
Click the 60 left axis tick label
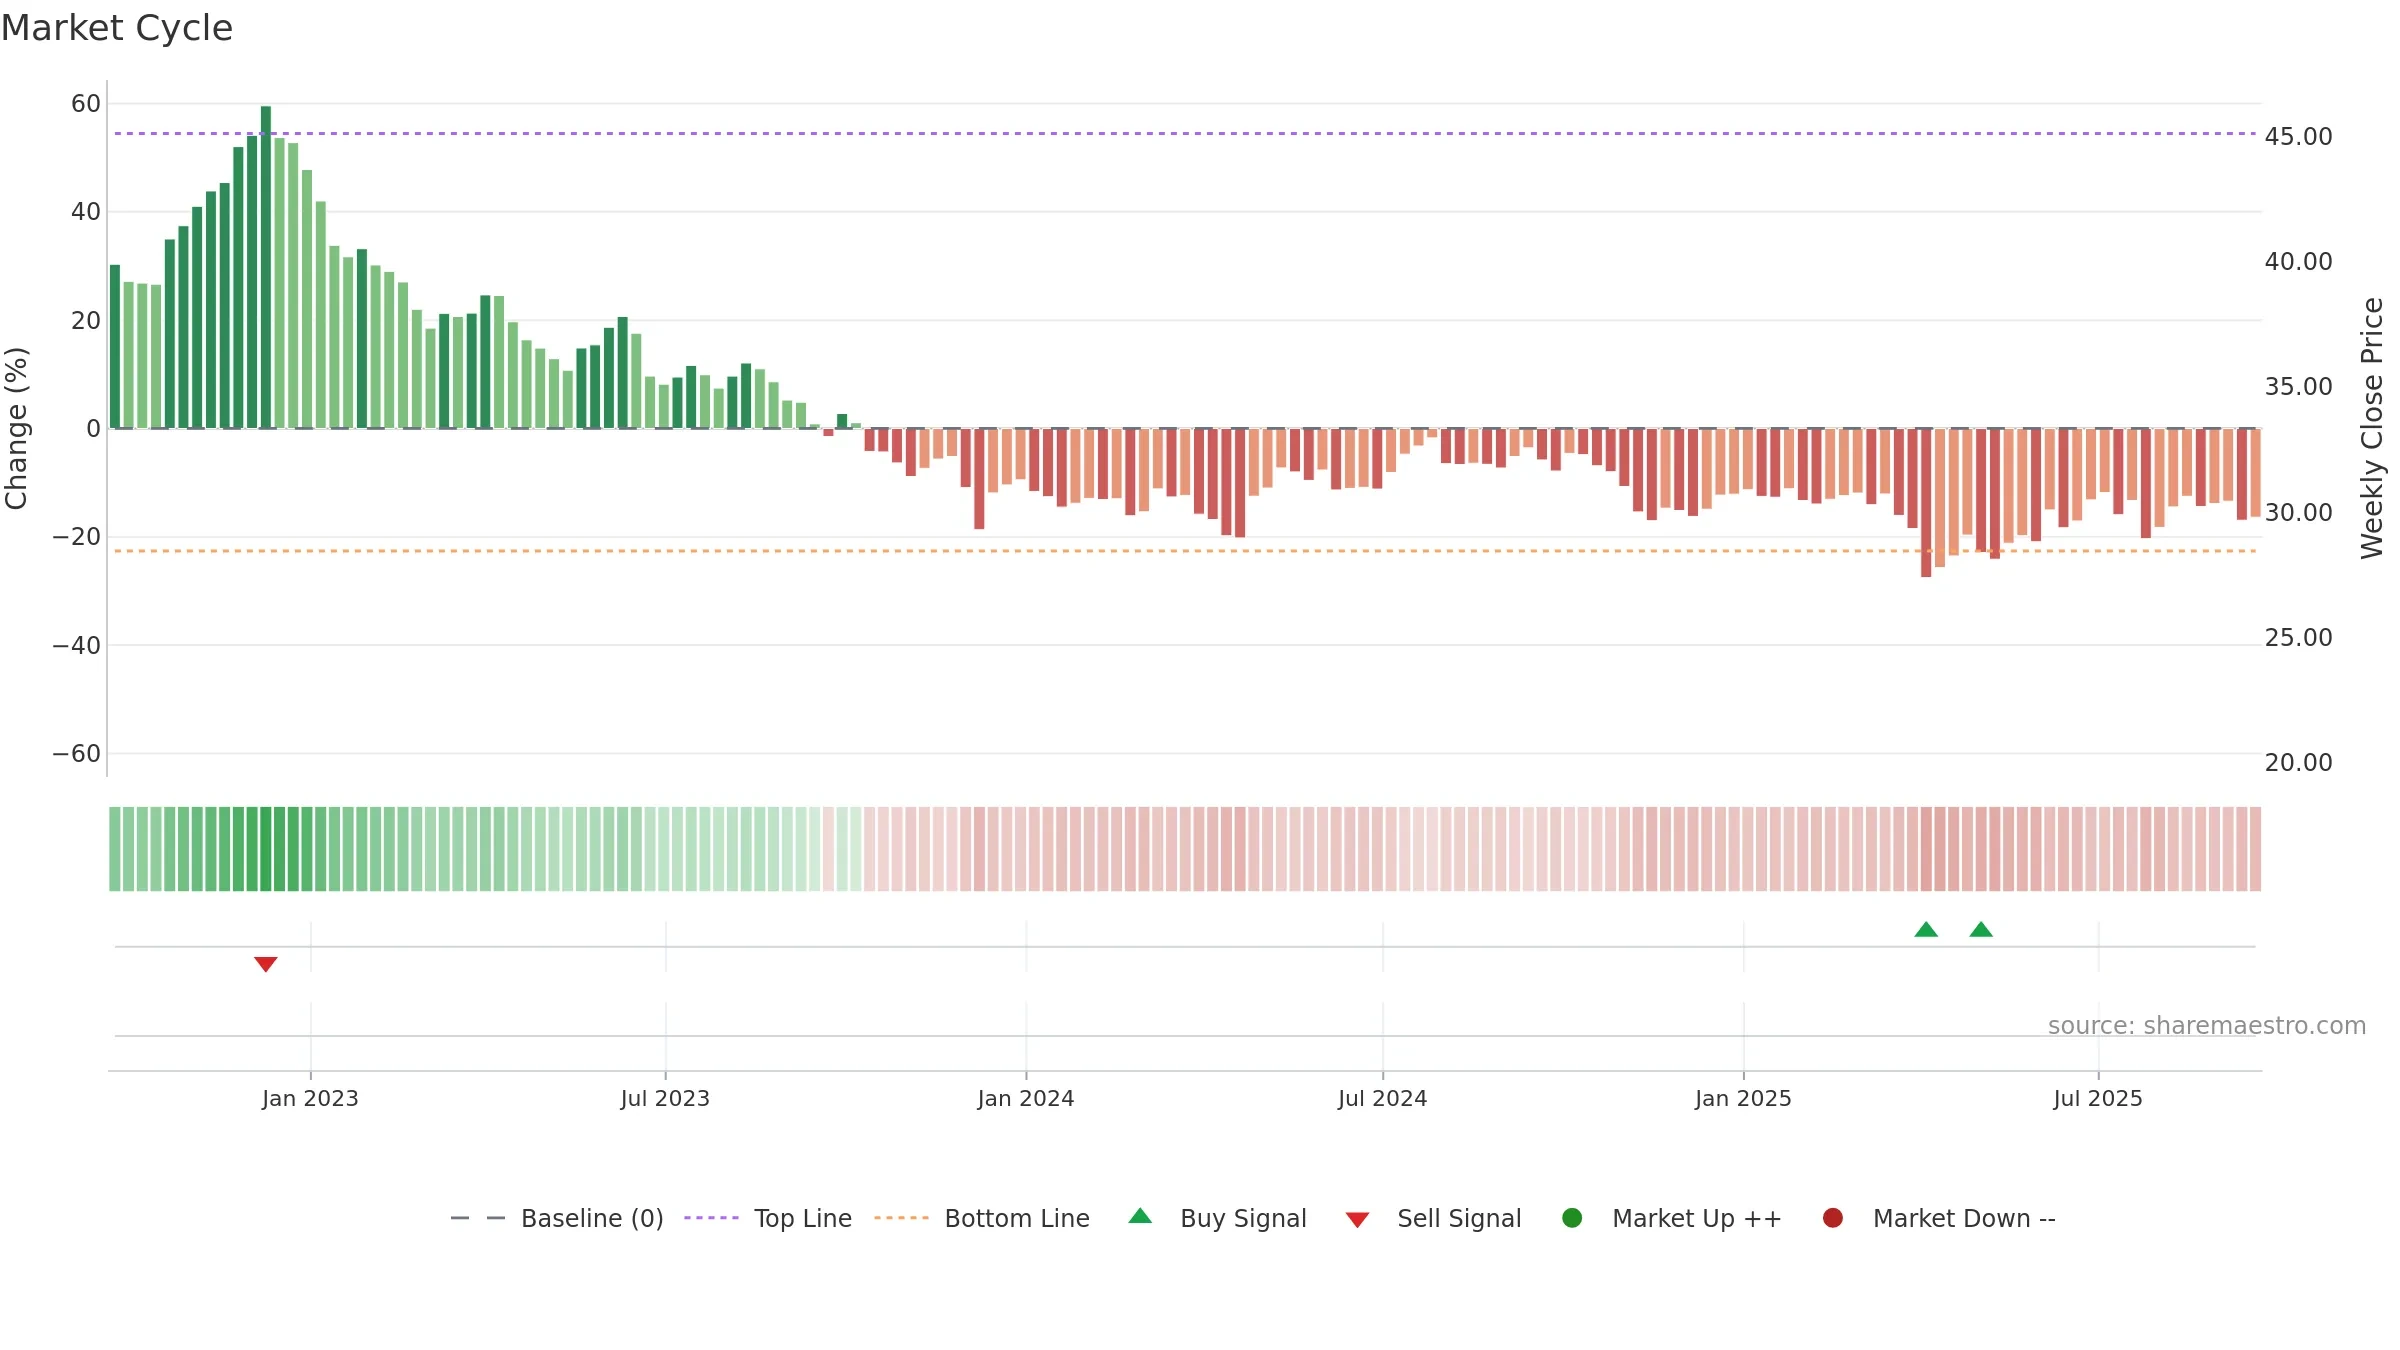(86, 103)
